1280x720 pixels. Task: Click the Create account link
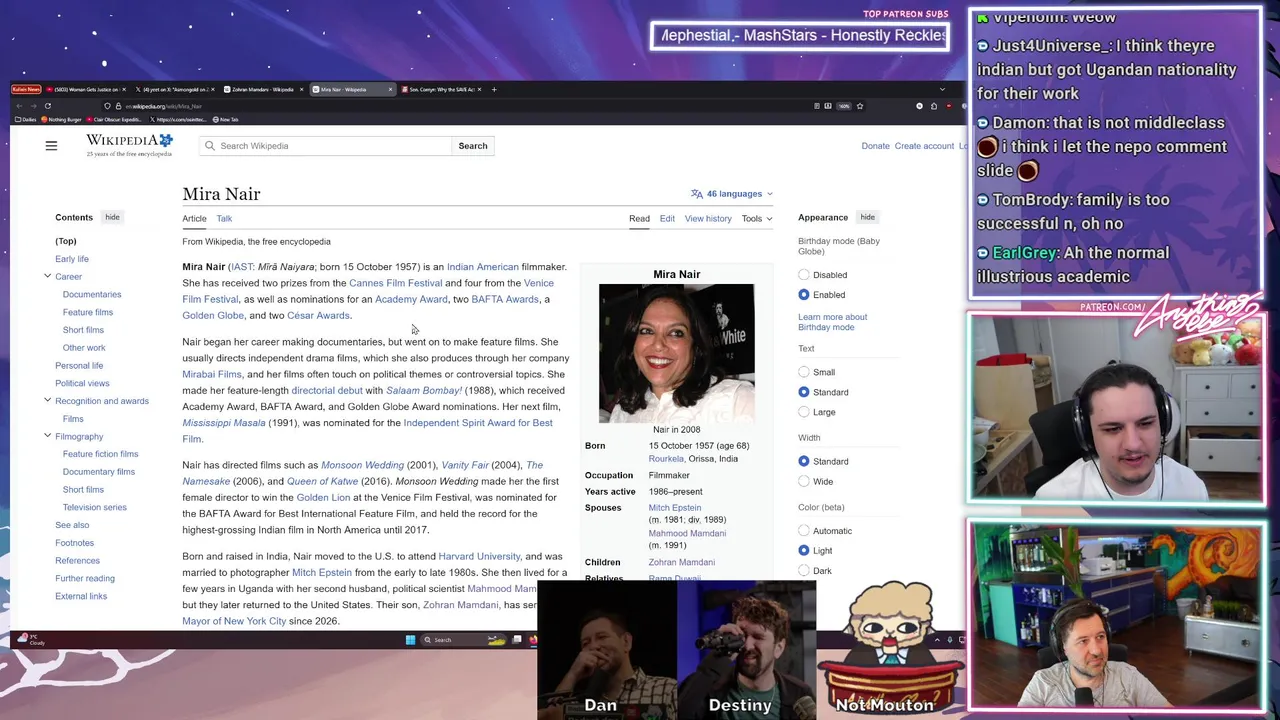click(924, 146)
